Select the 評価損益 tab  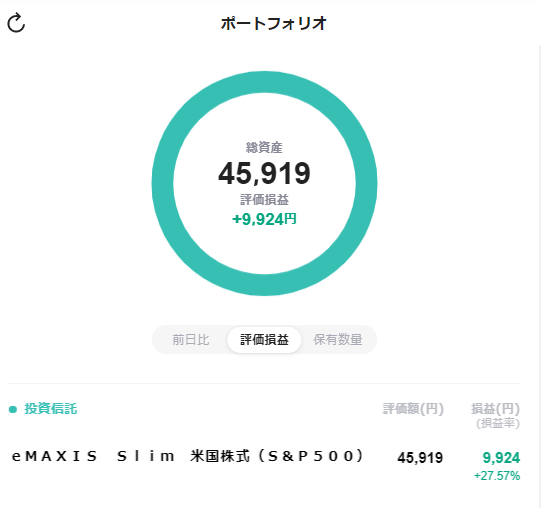point(264,340)
